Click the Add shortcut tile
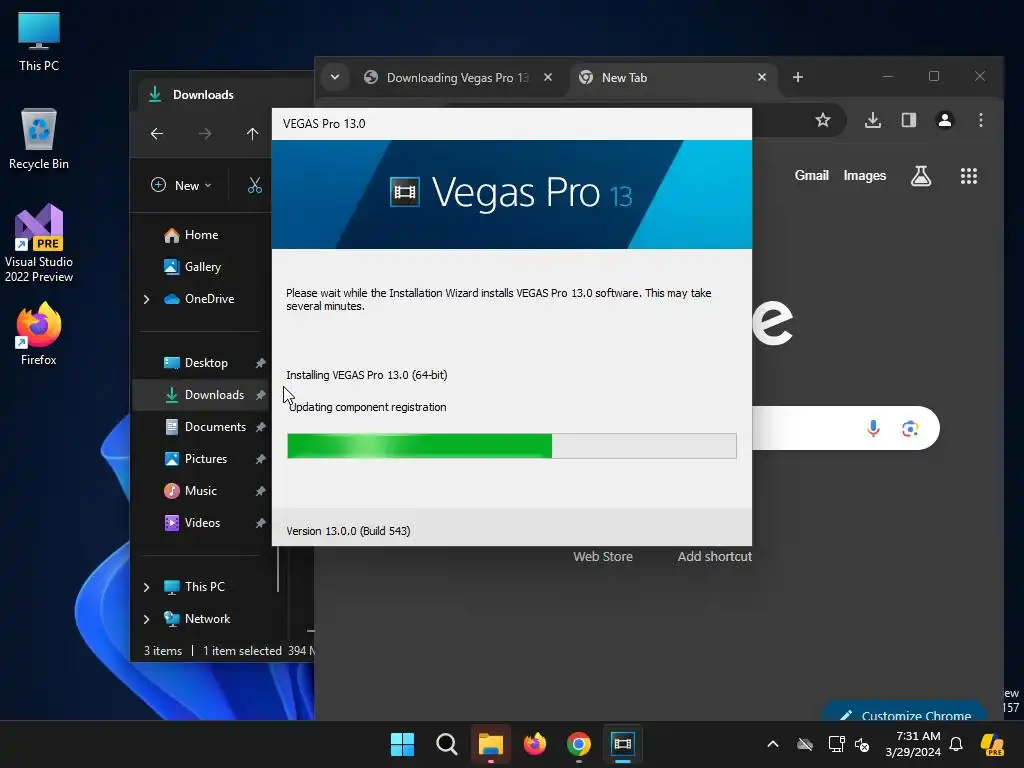Image resolution: width=1024 pixels, height=768 pixels. click(714, 557)
